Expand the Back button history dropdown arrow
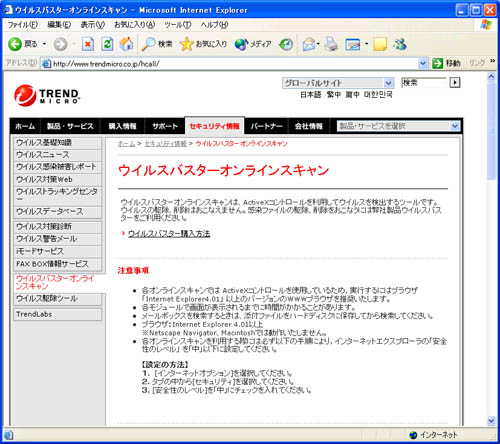 pos(44,44)
